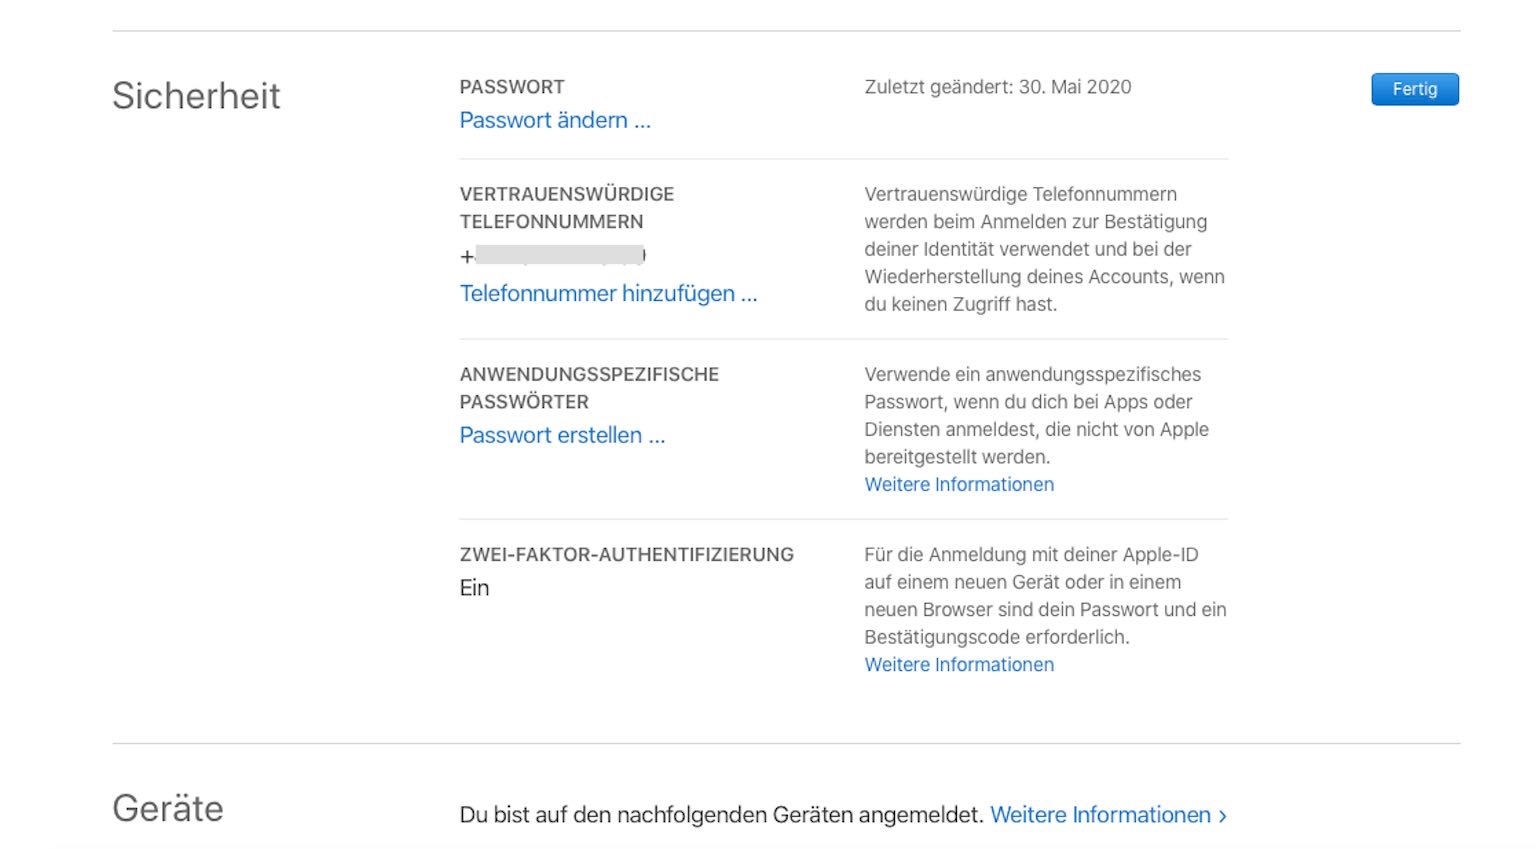The width and height of the screenshot is (1536, 849).
Task: Click the Sicherheit section heading
Action: click(196, 96)
